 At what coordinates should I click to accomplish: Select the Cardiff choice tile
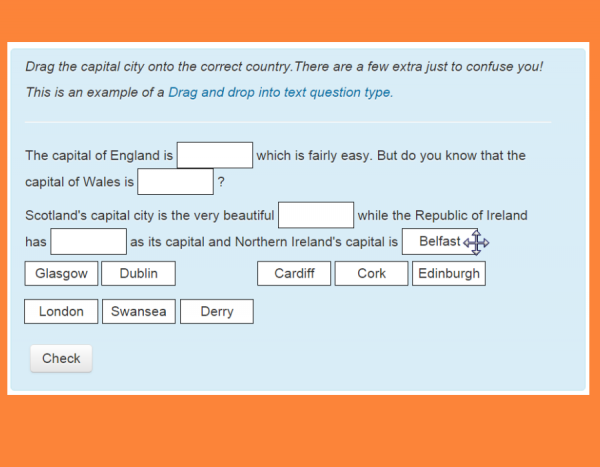(x=294, y=274)
